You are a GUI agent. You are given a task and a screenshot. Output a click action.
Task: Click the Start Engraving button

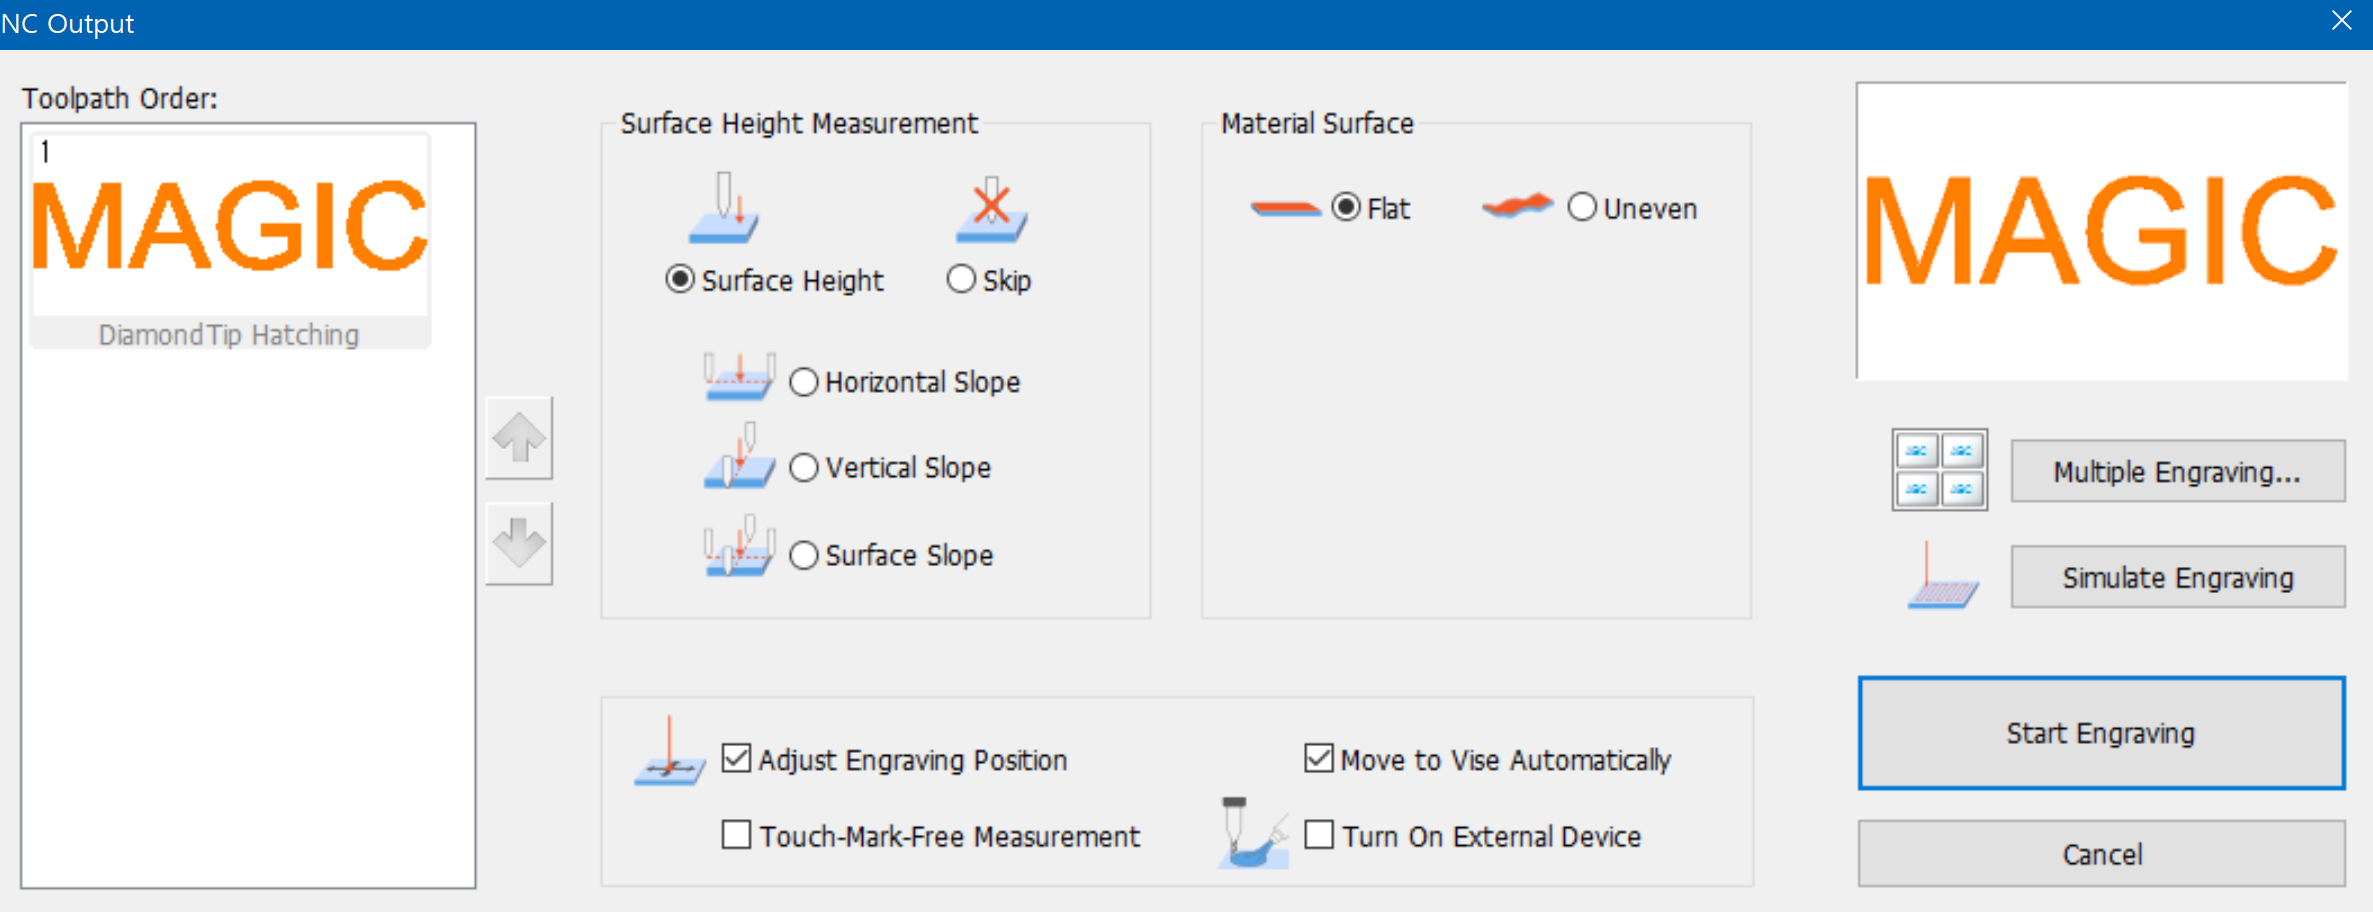pyautogui.click(x=2101, y=733)
